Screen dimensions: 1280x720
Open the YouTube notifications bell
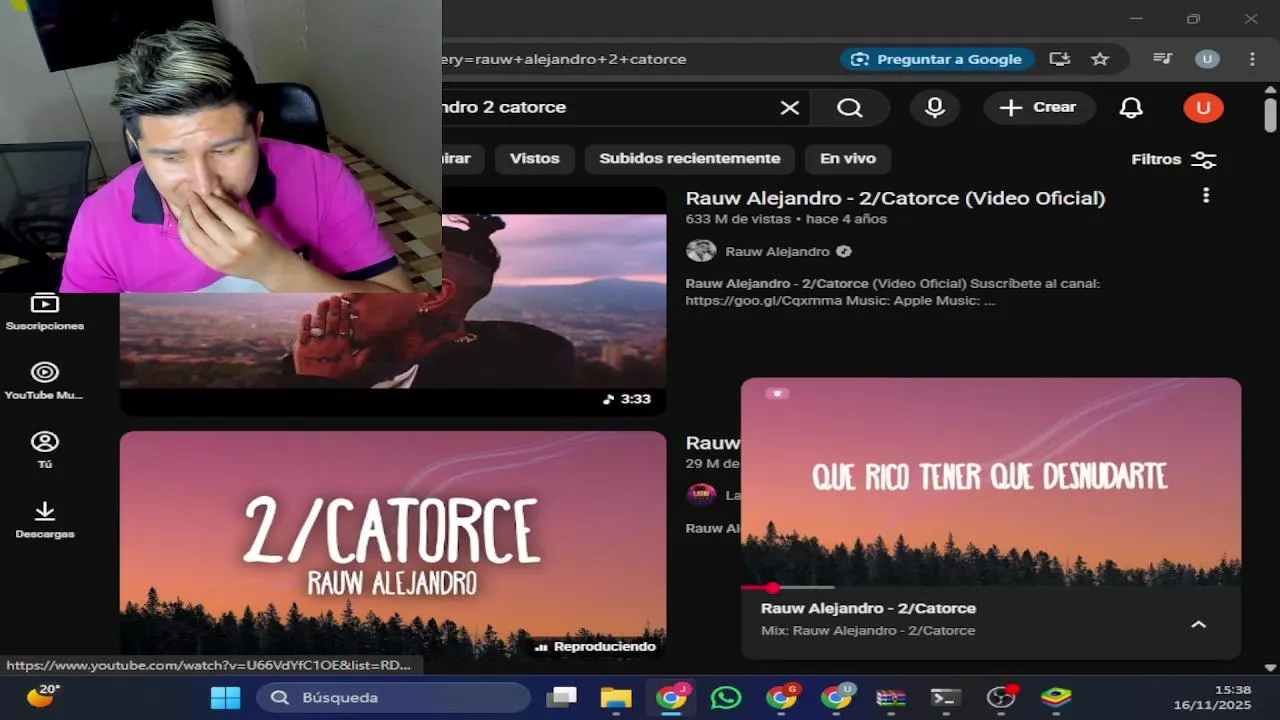pos(1131,108)
